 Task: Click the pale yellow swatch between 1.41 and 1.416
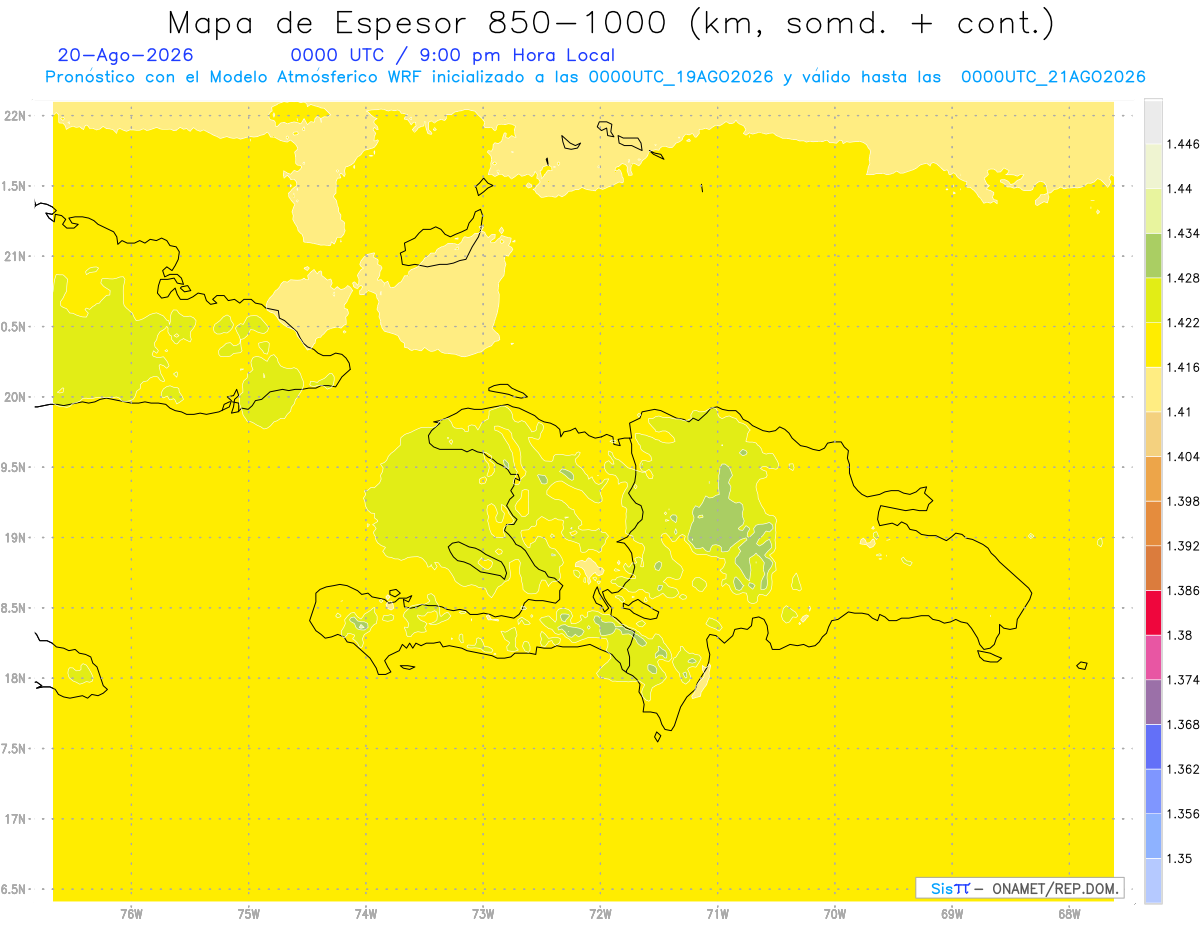[1153, 390]
